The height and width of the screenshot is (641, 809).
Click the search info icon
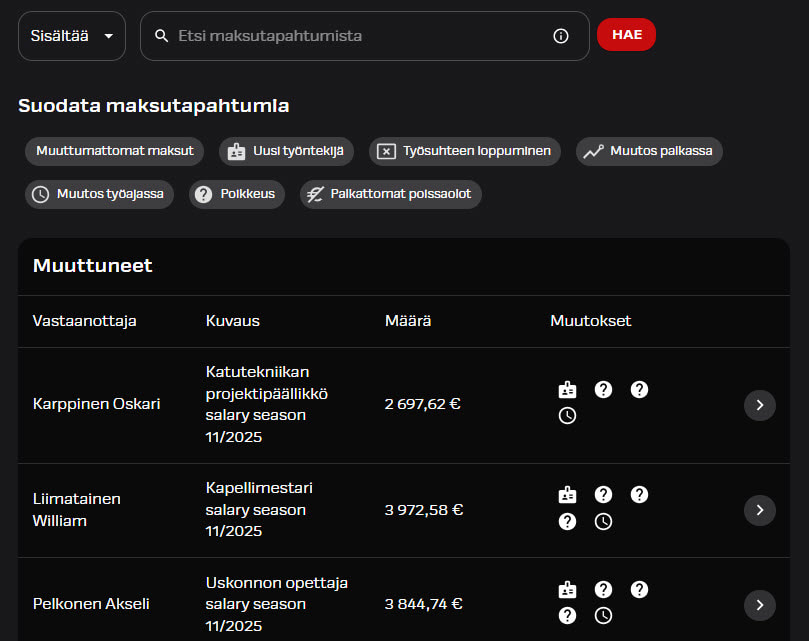click(561, 36)
